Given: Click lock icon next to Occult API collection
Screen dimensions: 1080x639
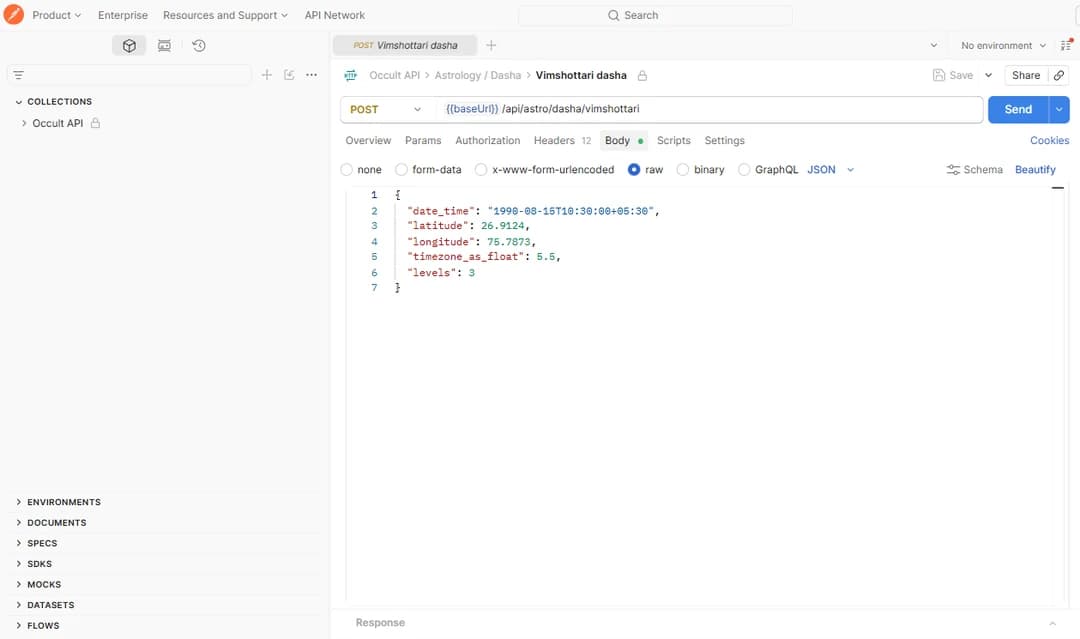Looking at the screenshot, I should pos(96,123).
